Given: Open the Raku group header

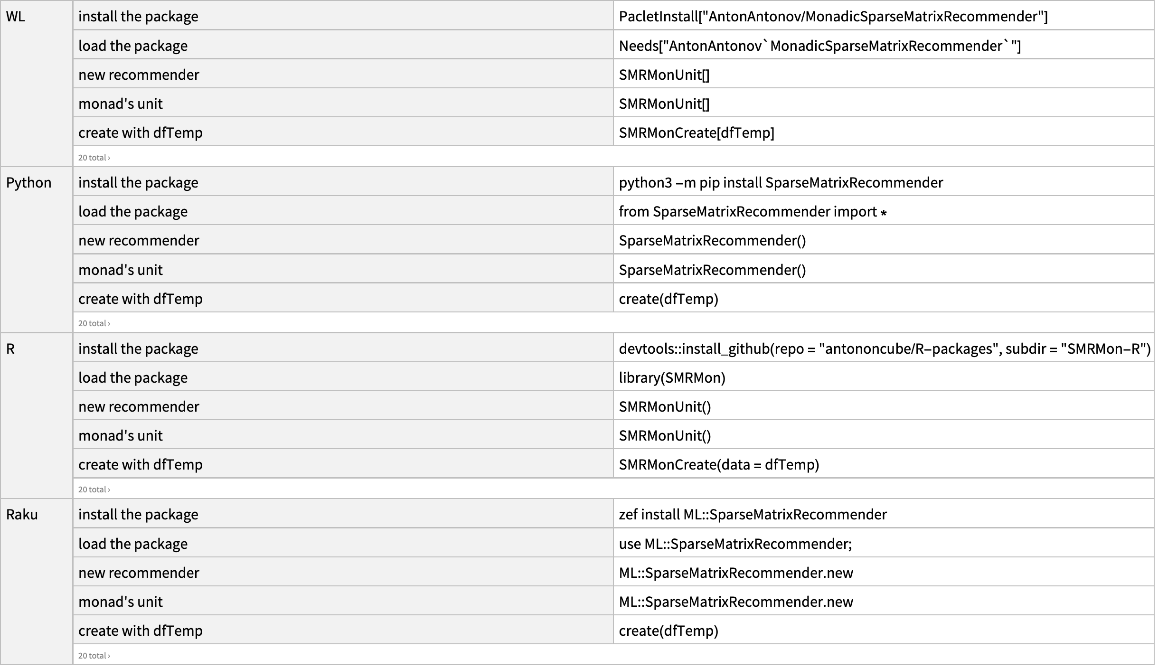Looking at the screenshot, I should 23,515.
